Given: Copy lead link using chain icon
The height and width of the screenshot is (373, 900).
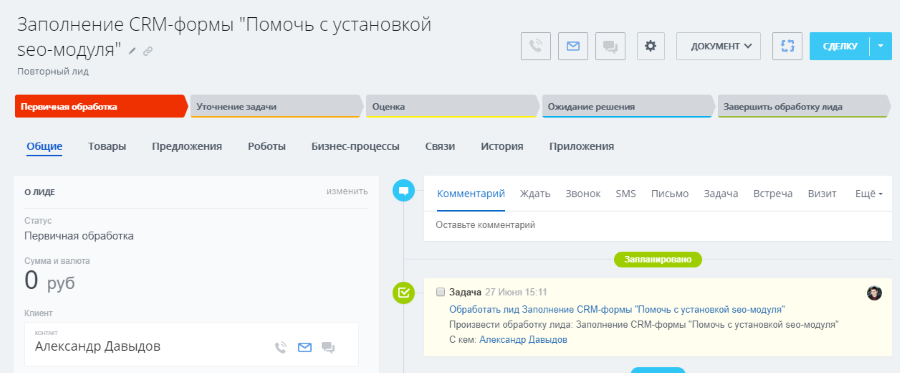Looking at the screenshot, I should click(148, 51).
